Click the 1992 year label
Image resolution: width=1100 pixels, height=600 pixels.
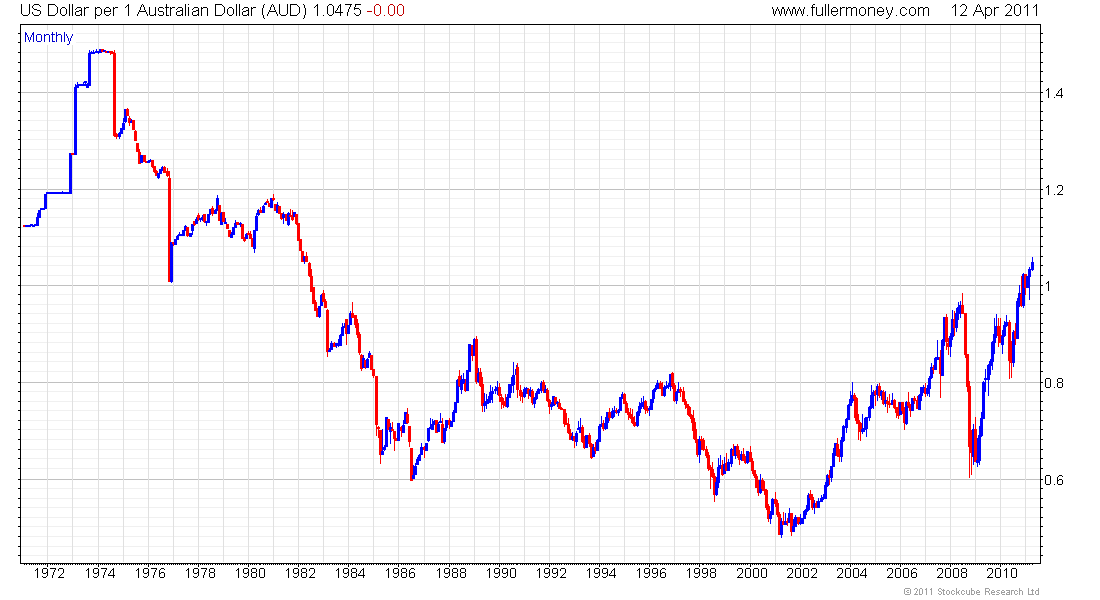(551, 573)
